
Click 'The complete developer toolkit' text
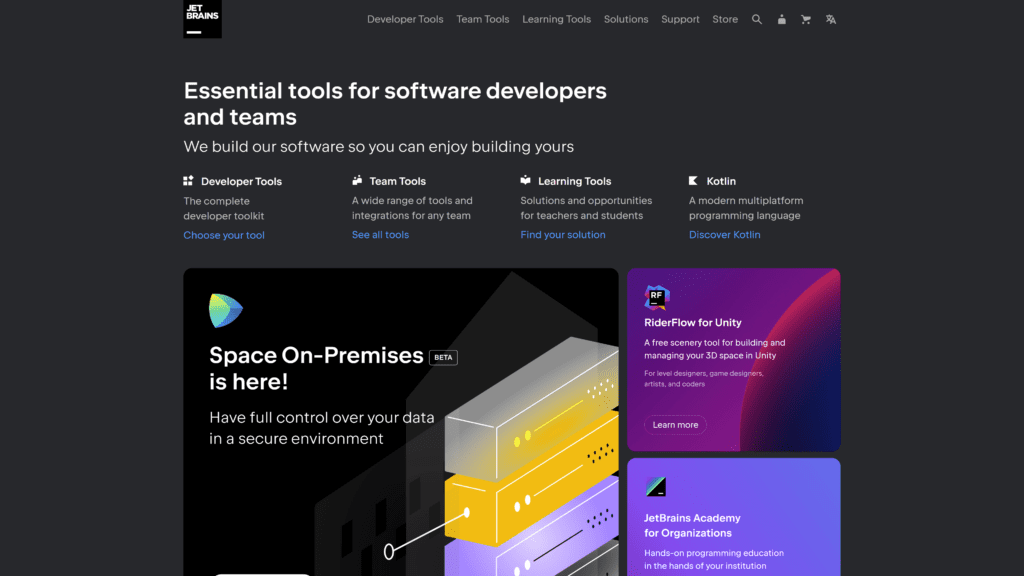click(x=224, y=208)
